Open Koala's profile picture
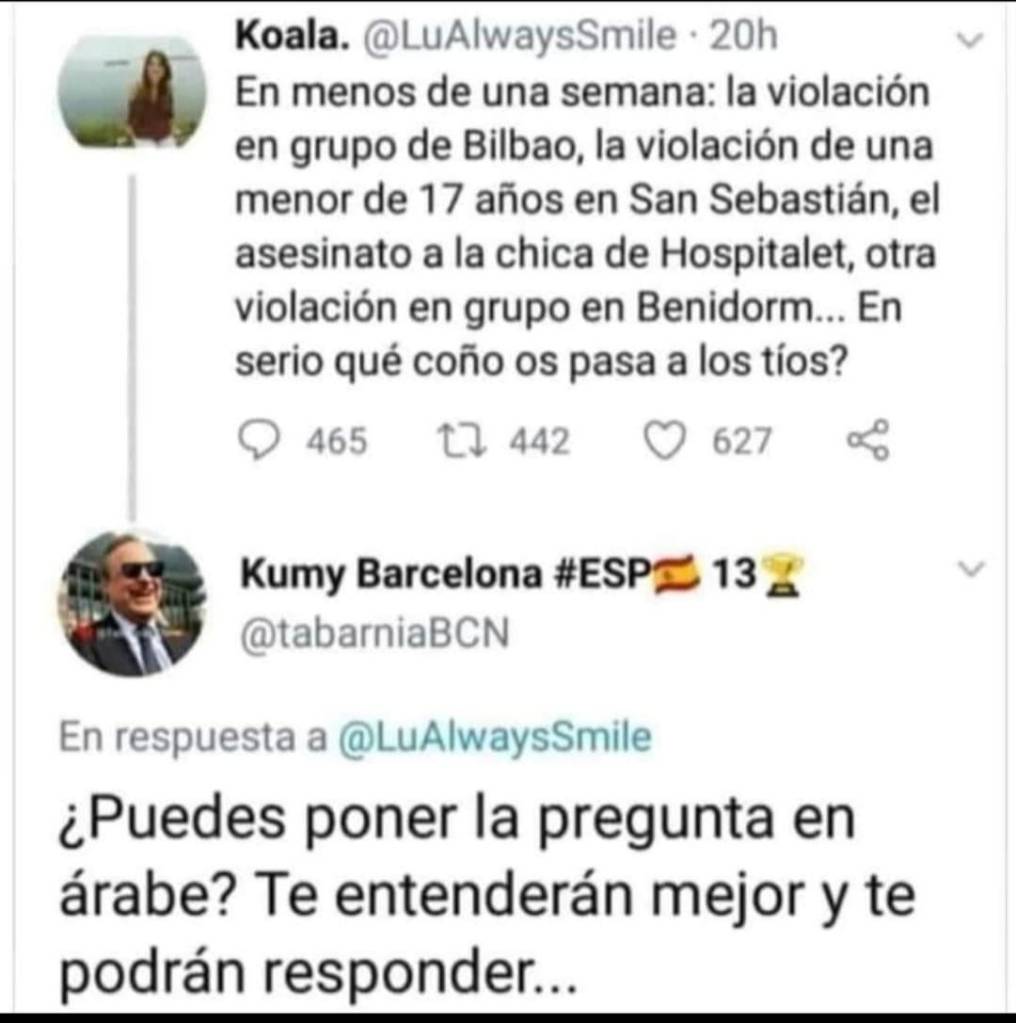This screenshot has height=1023, width=1016. tap(132, 91)
